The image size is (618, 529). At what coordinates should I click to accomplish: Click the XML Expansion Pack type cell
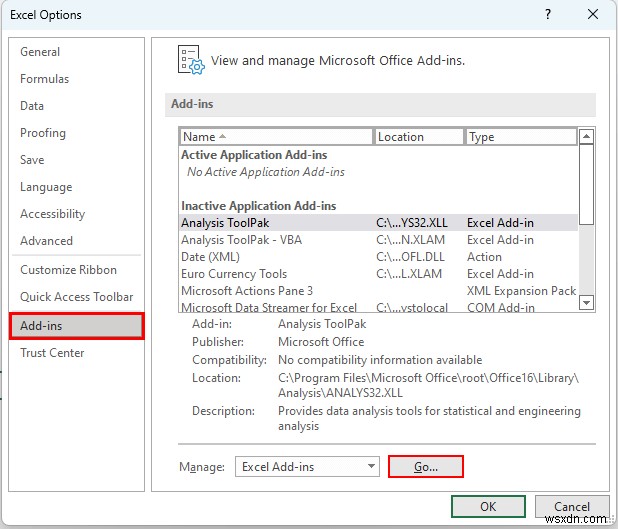point(521,291)
